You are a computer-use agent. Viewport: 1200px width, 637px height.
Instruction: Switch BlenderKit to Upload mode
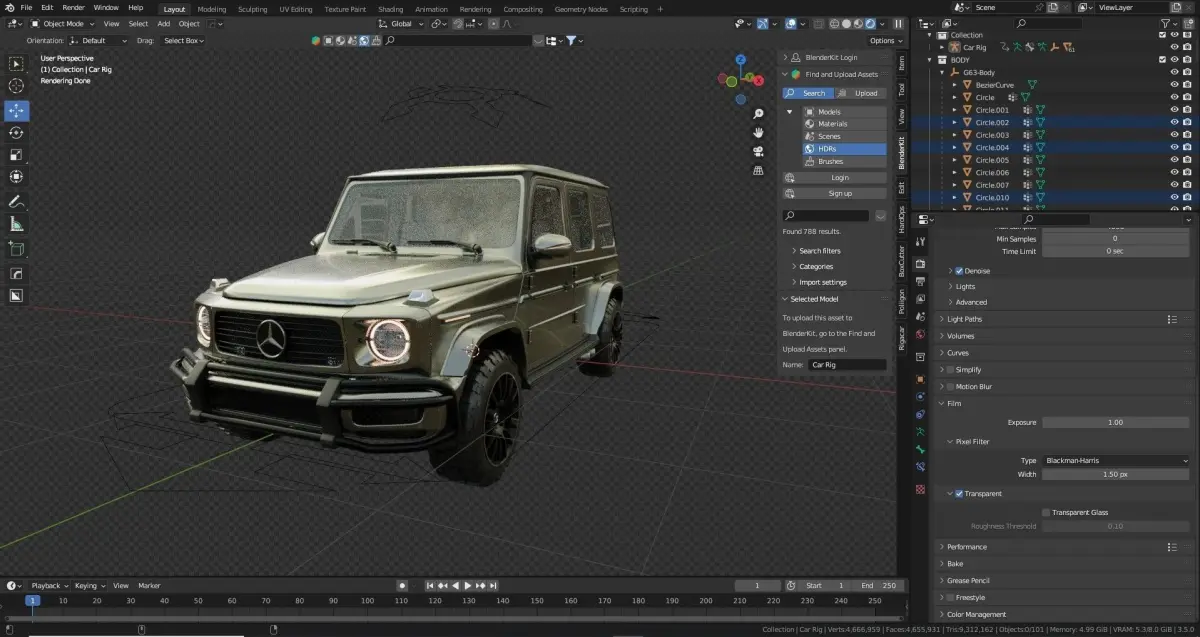(x=861, y=93)
